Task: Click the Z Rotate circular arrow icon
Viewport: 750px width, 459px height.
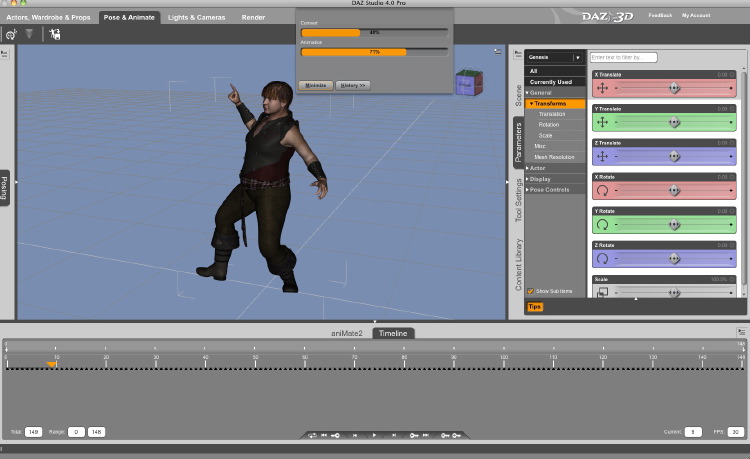Action: [x=603, y=259]
